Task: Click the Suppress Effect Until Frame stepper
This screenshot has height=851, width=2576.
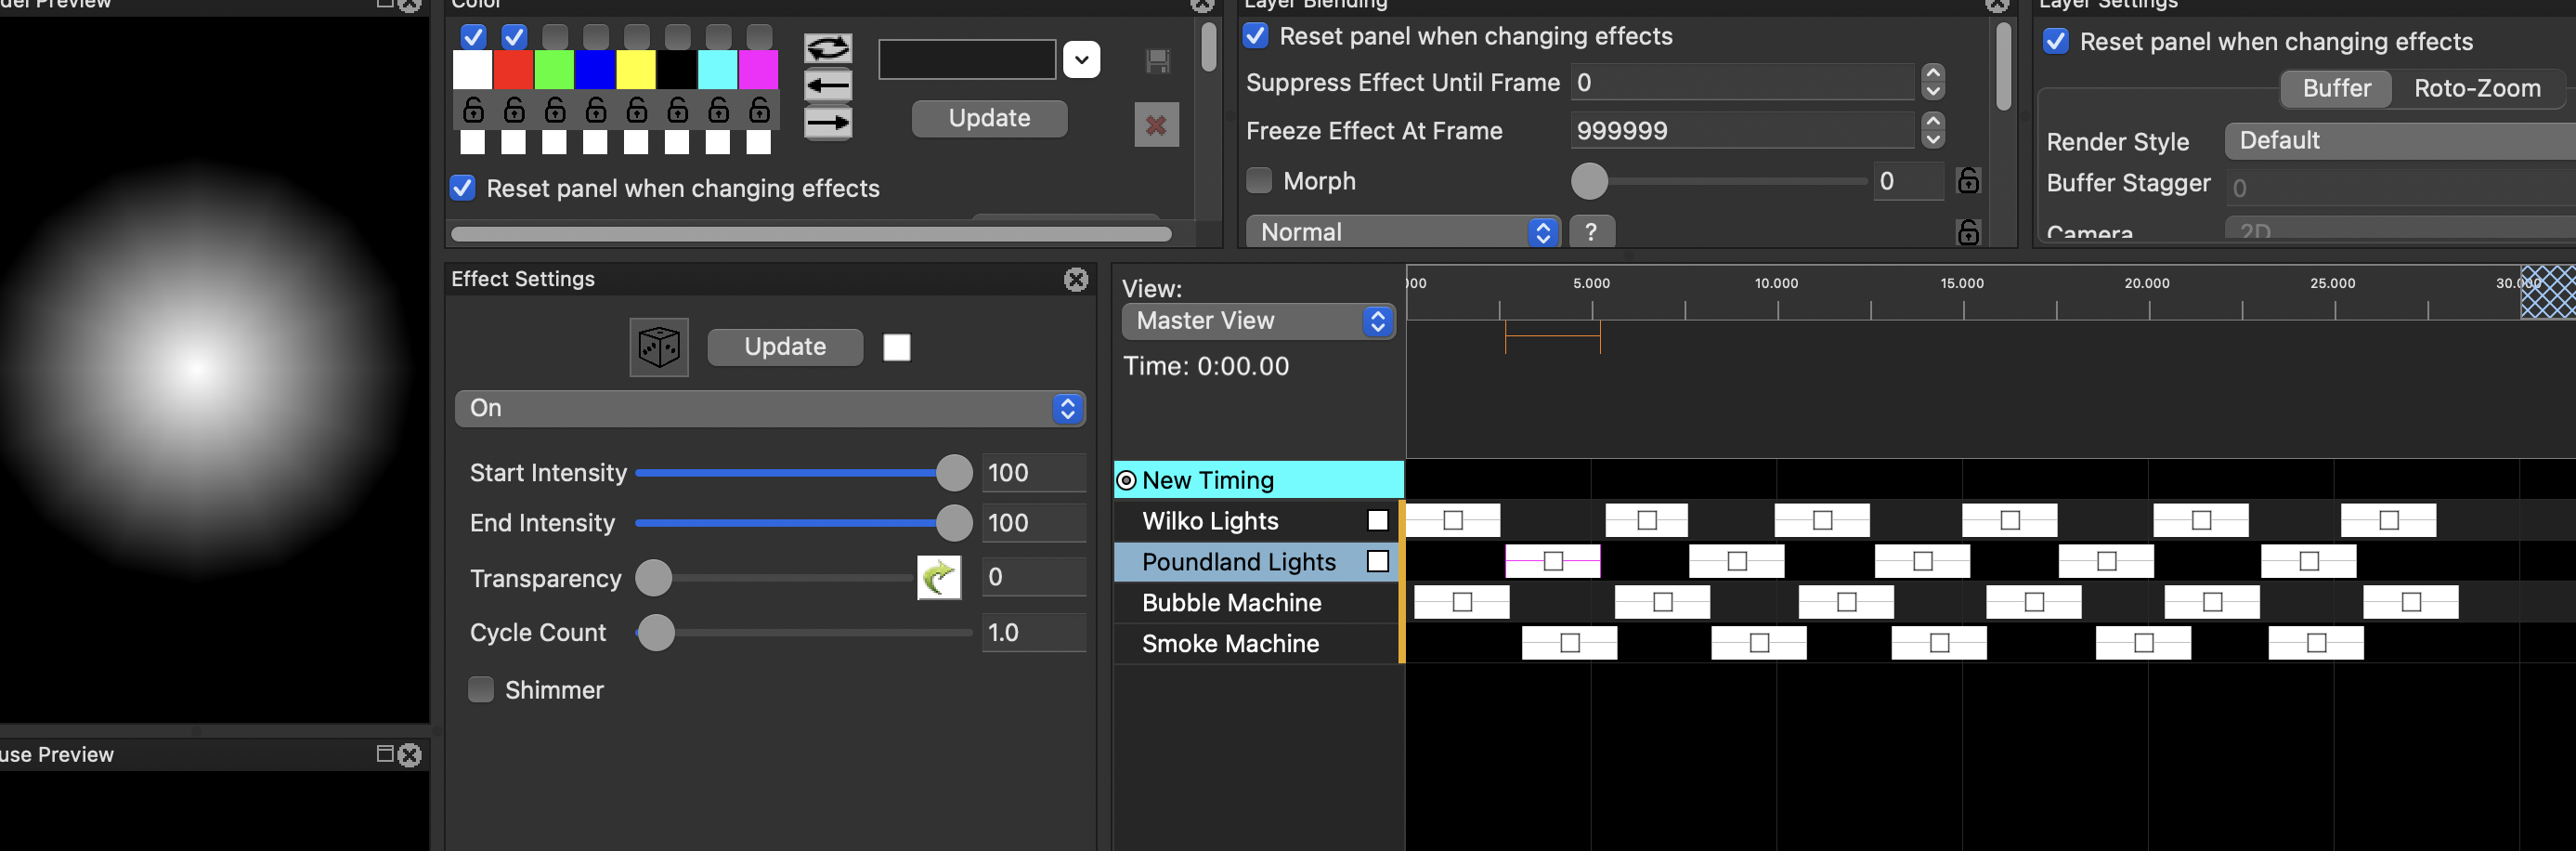Action: (x=1933, y=82)
